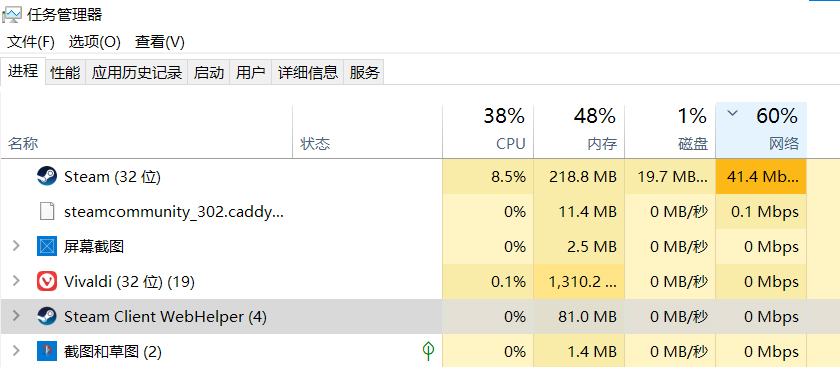Sort processes by CPU column header
This screenshot has height=367, width=840.
point(488,130)
